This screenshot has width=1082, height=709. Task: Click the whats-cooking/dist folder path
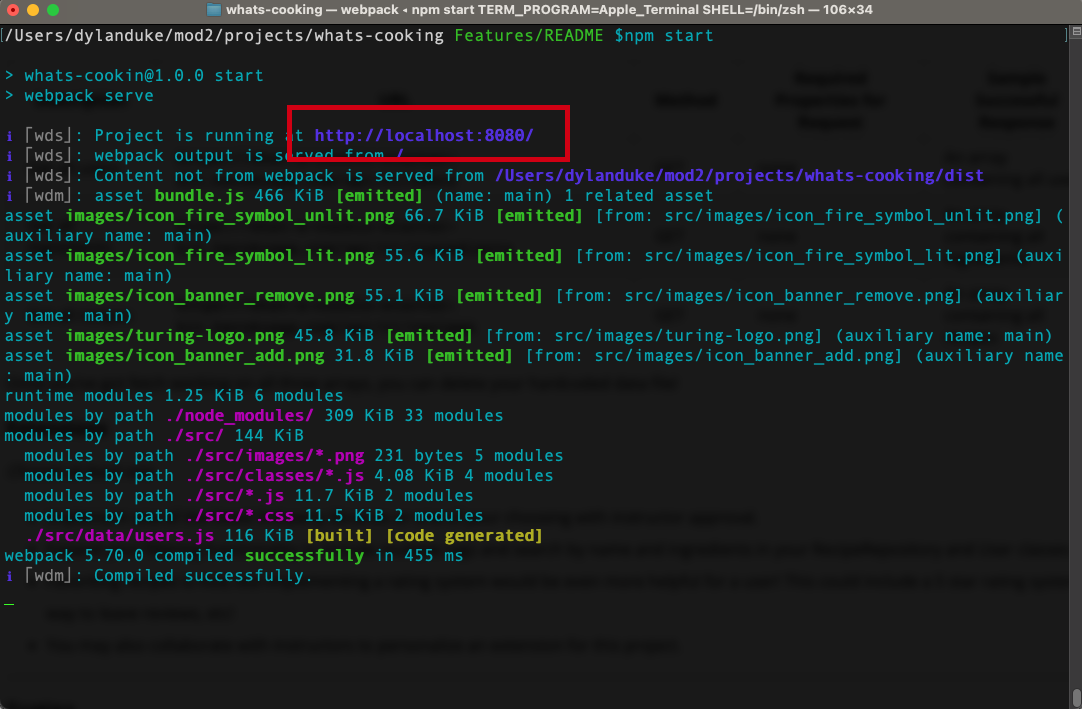click(739, 175)
